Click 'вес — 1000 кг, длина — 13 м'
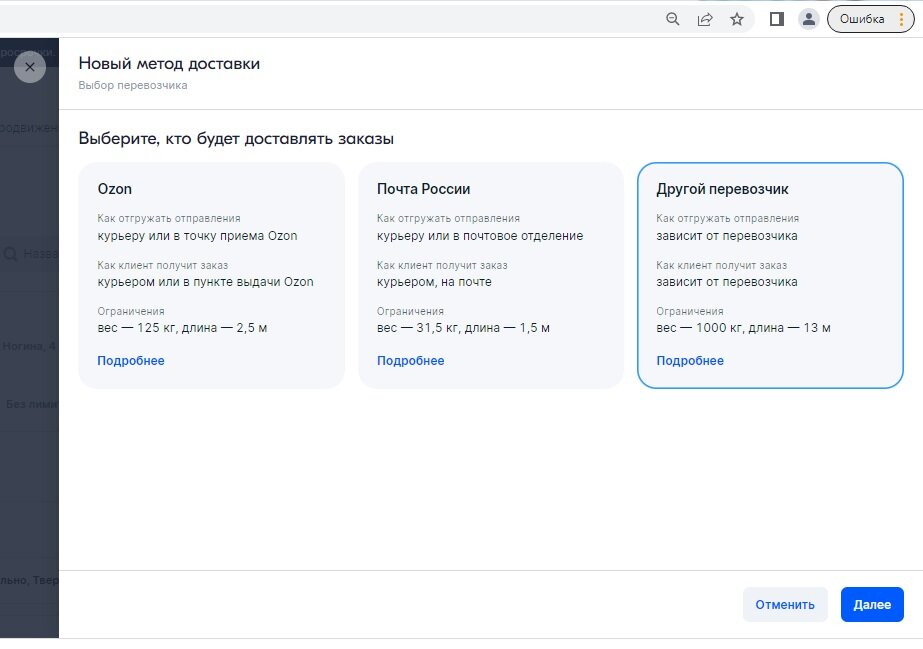This screenshot has height=649, width=923. pos(743,328)
